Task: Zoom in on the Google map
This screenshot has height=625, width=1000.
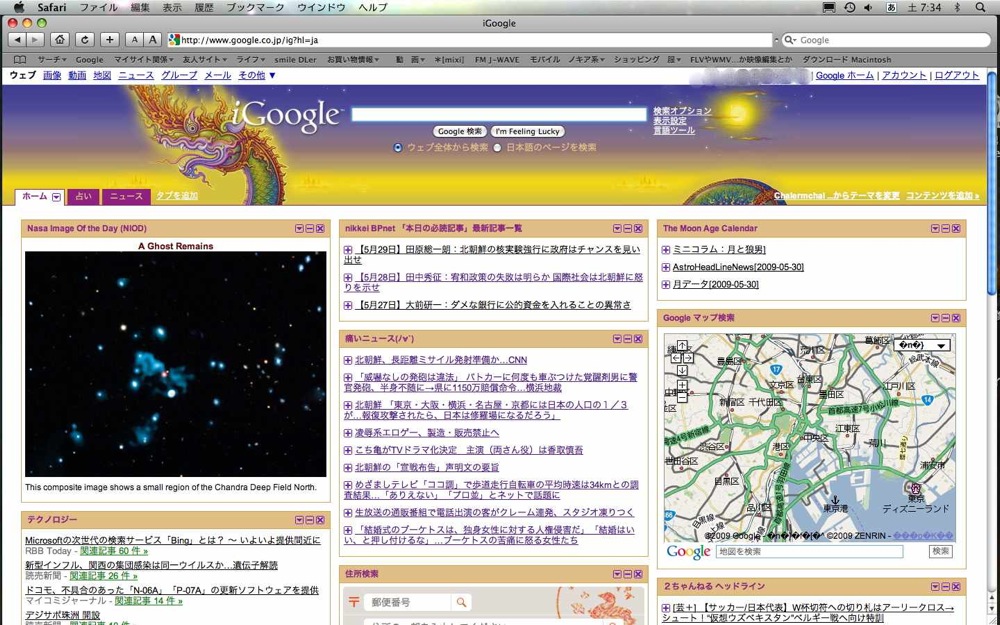Action: [x=682, y=385]
